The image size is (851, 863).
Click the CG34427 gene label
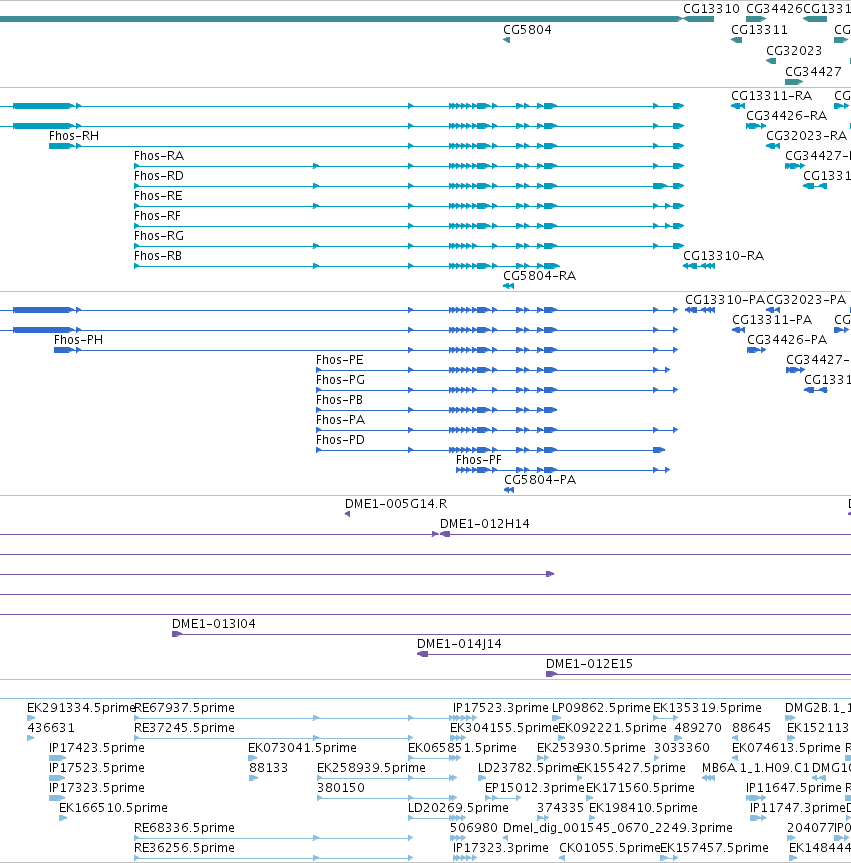(x=813, y=72)
